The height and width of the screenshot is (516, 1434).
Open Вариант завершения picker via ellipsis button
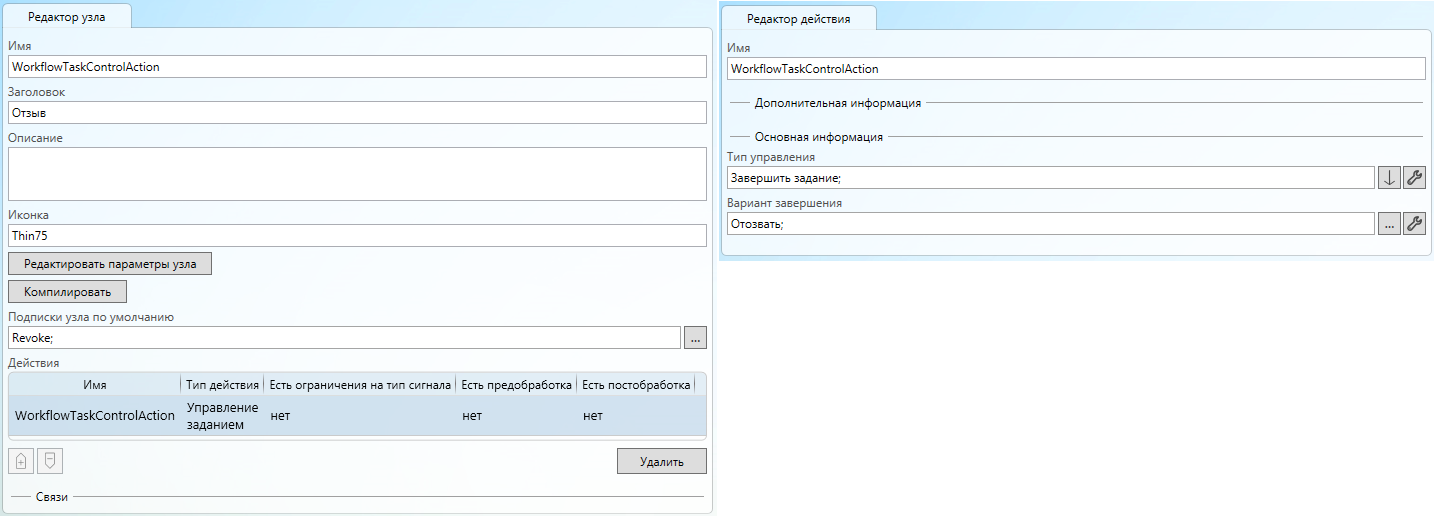[x=1388, y=224]
